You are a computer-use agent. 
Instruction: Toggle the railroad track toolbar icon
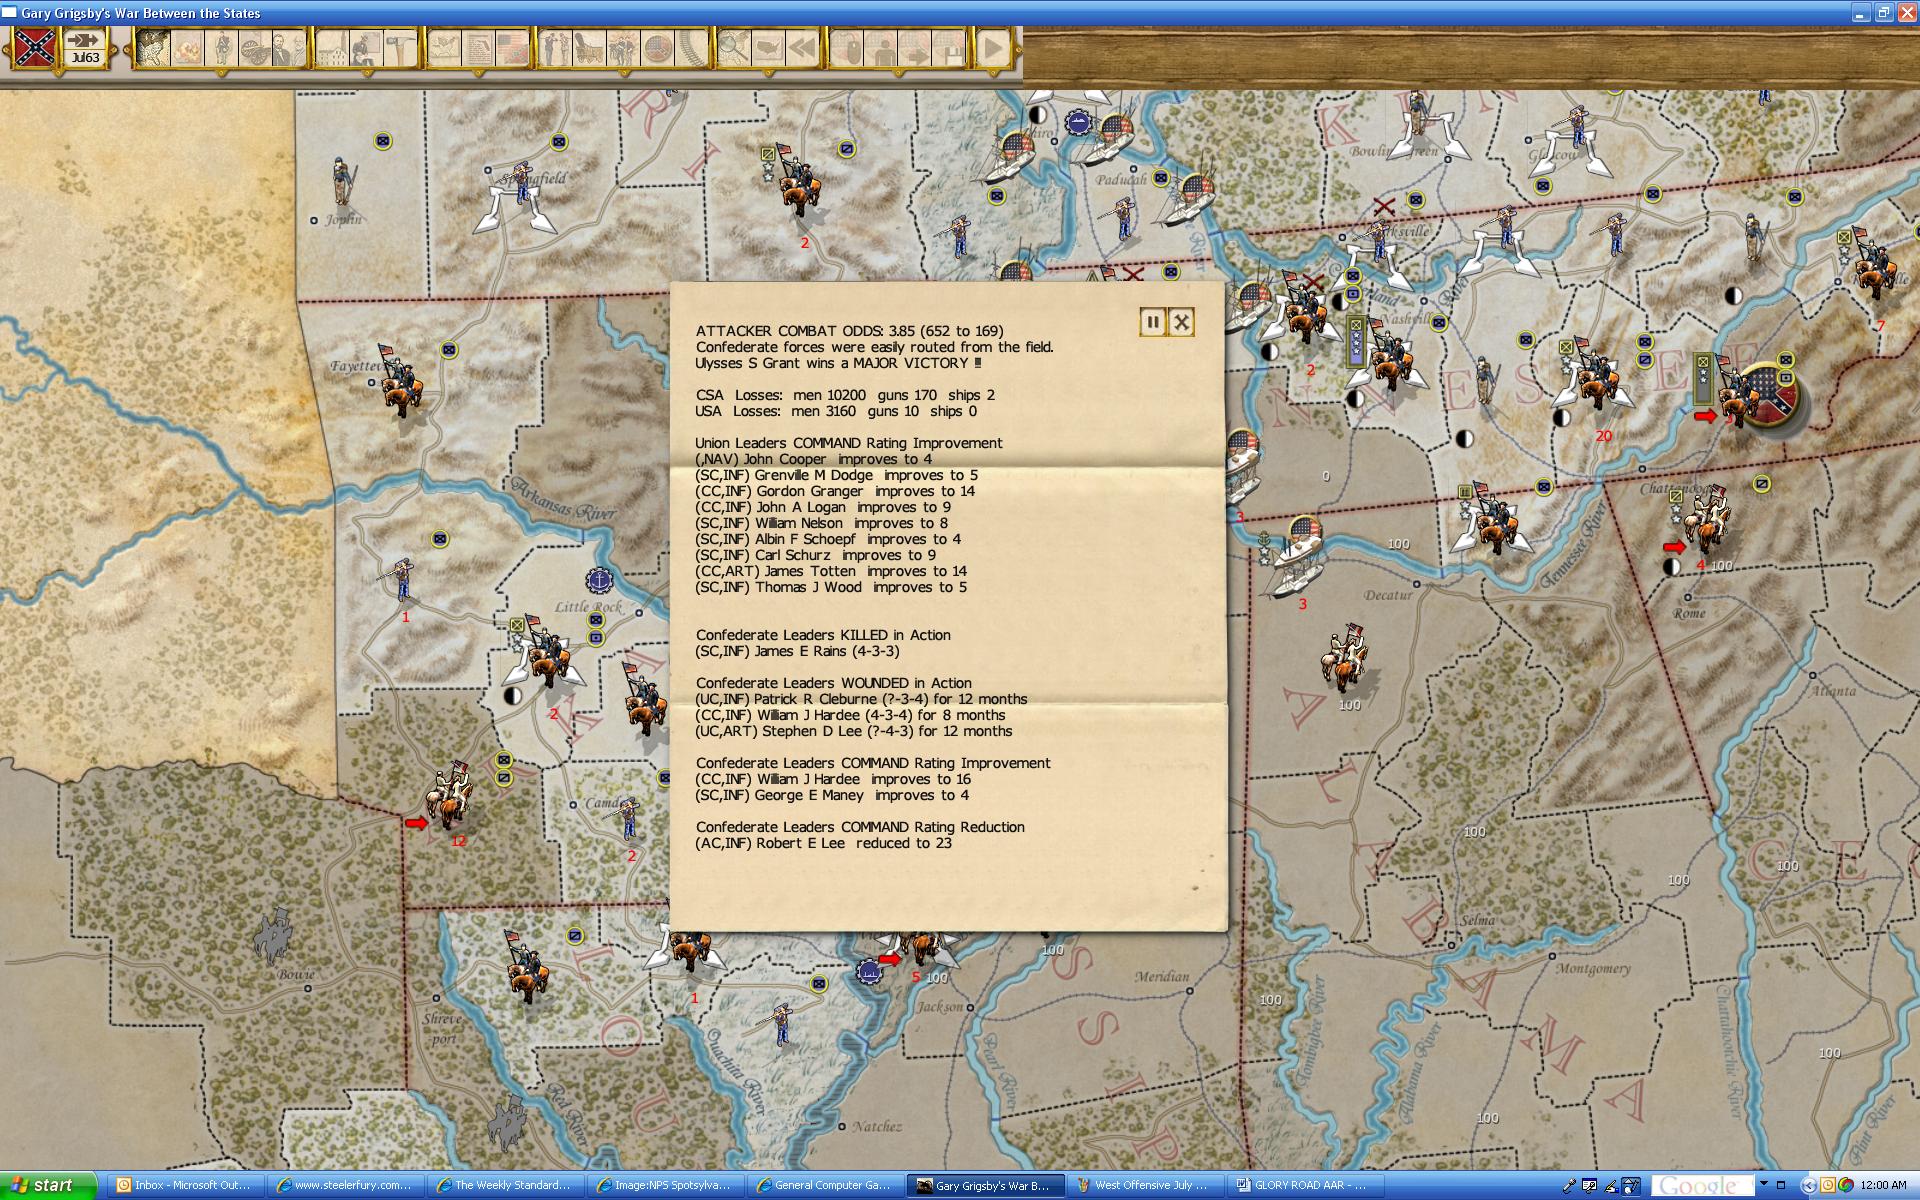point(692,48)
